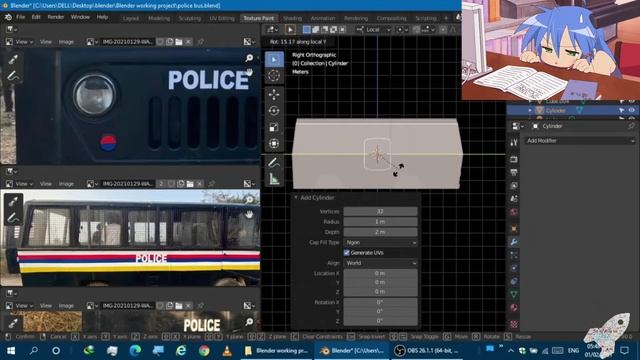Toggle the Generate UVs checkbox
Viewport: 640px width, 360px height.
click(347, 253)
